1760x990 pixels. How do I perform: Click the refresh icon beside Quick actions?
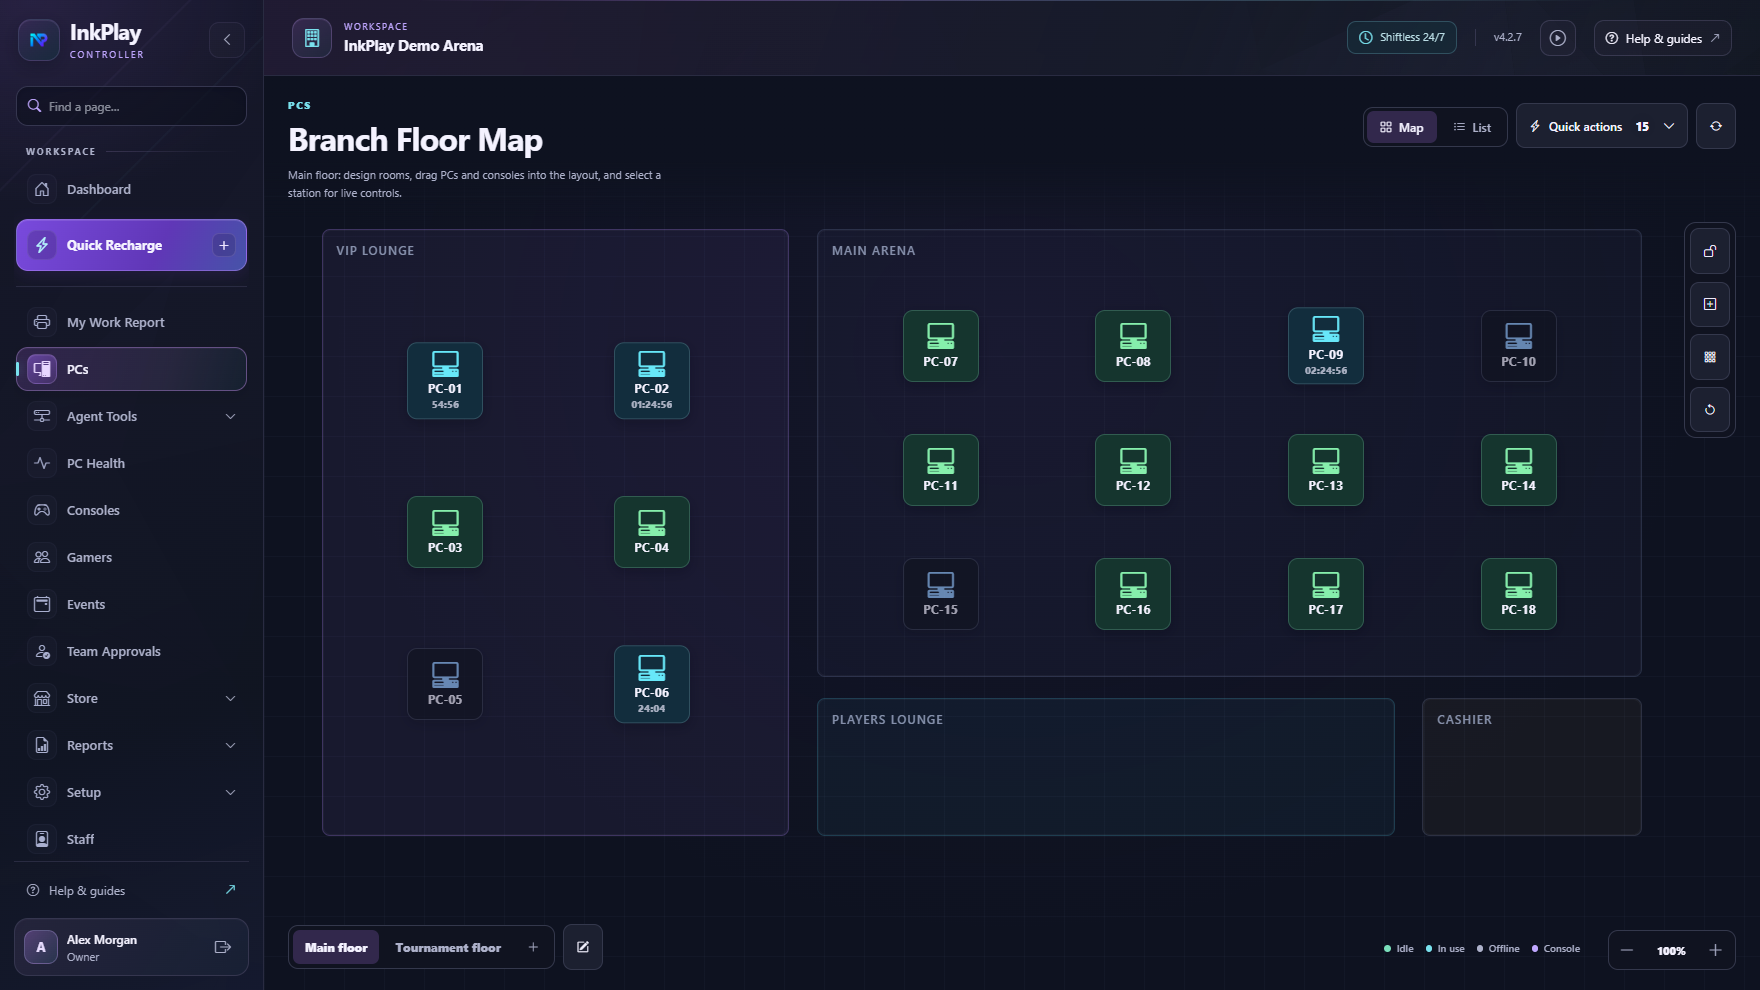pyautogui.click(x=1716, y=127)
